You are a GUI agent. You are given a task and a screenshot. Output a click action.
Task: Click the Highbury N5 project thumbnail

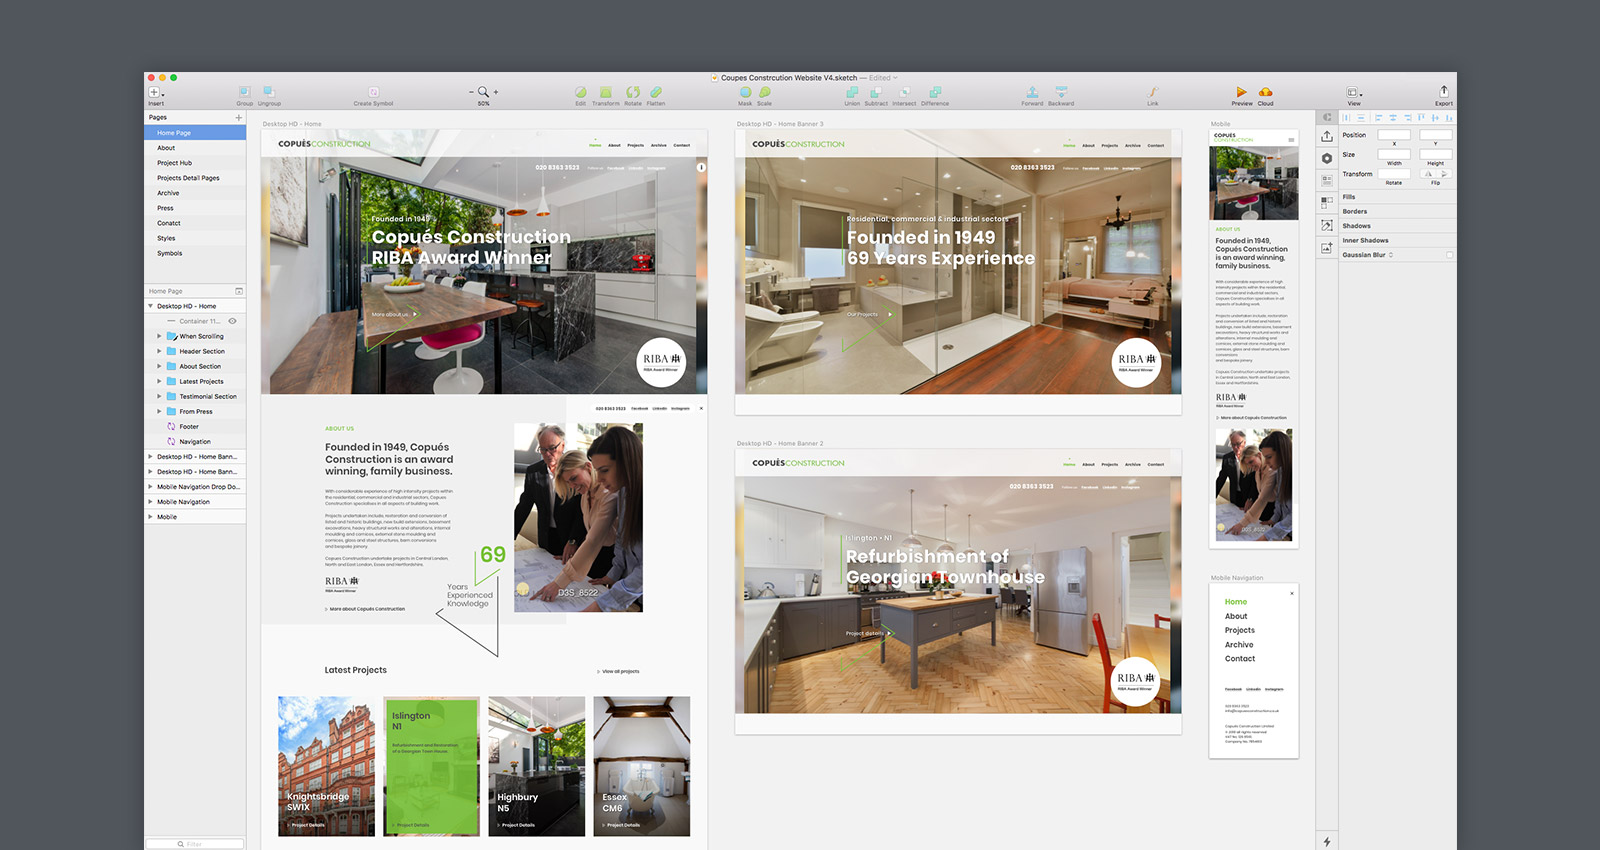tap(537, 766)
